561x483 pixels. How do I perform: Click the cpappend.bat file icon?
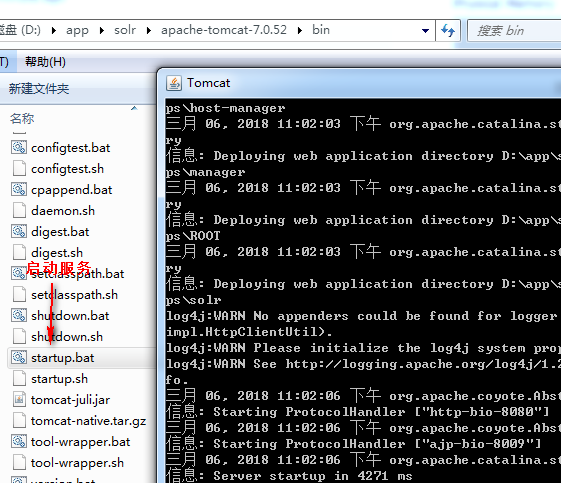pos(19,189)
